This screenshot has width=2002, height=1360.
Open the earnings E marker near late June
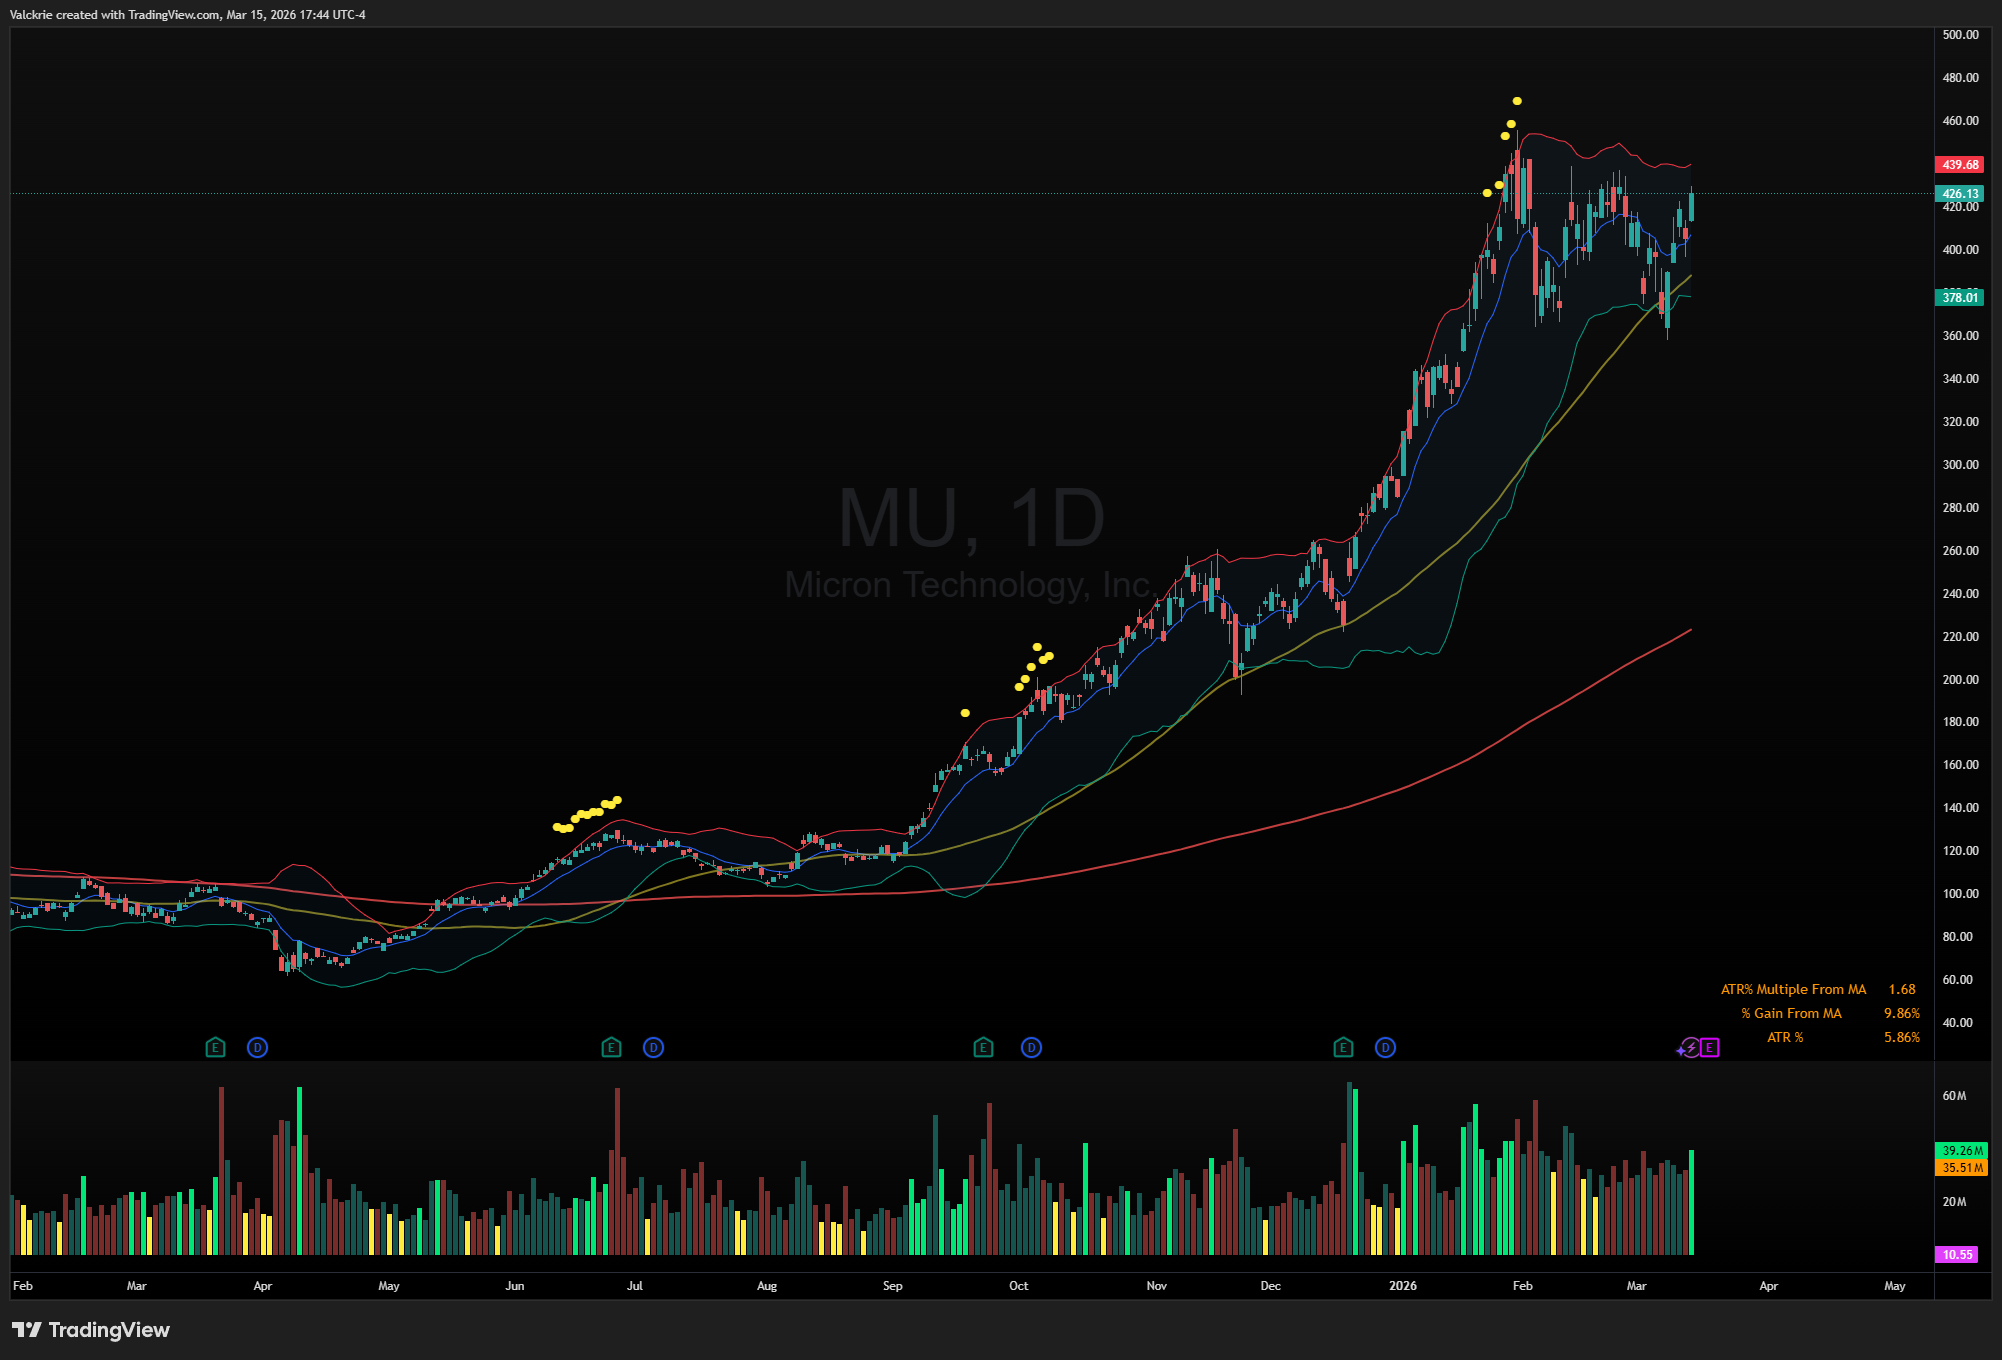click(611, 1048)
